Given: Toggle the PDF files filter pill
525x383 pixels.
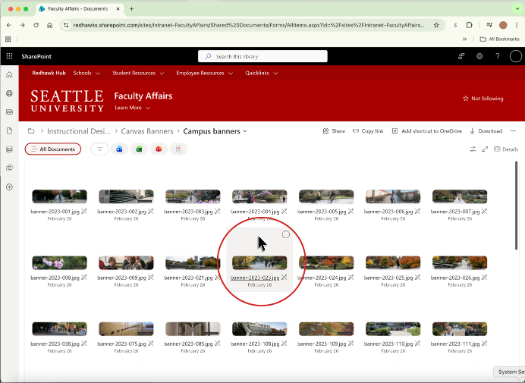Looking at the screenshot, I should tap(178, 149).
